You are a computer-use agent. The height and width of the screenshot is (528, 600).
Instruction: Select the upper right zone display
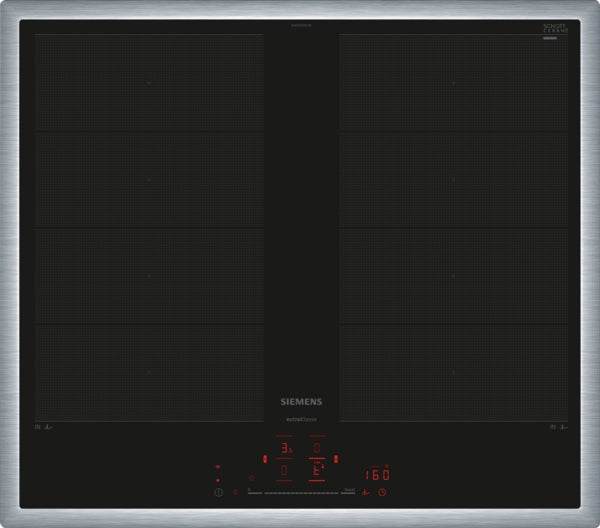[317, 448]
